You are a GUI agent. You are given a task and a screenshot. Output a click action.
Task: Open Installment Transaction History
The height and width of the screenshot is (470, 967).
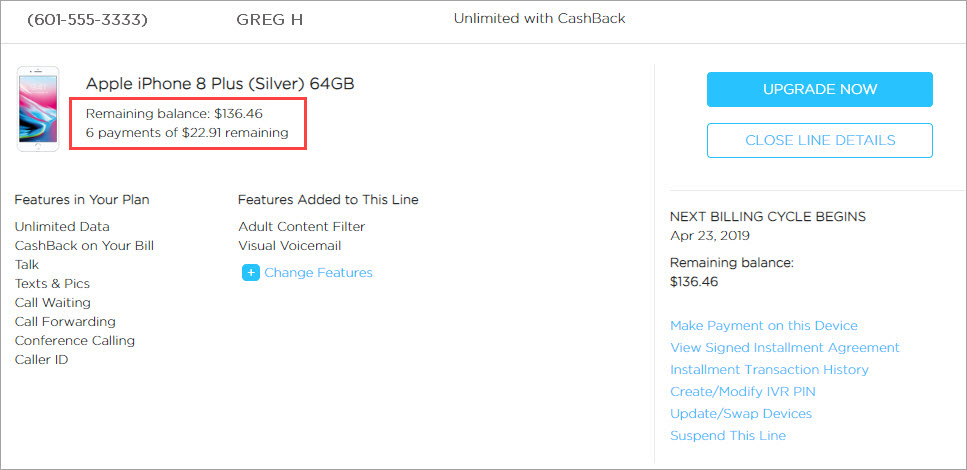(x=769, y=369)
